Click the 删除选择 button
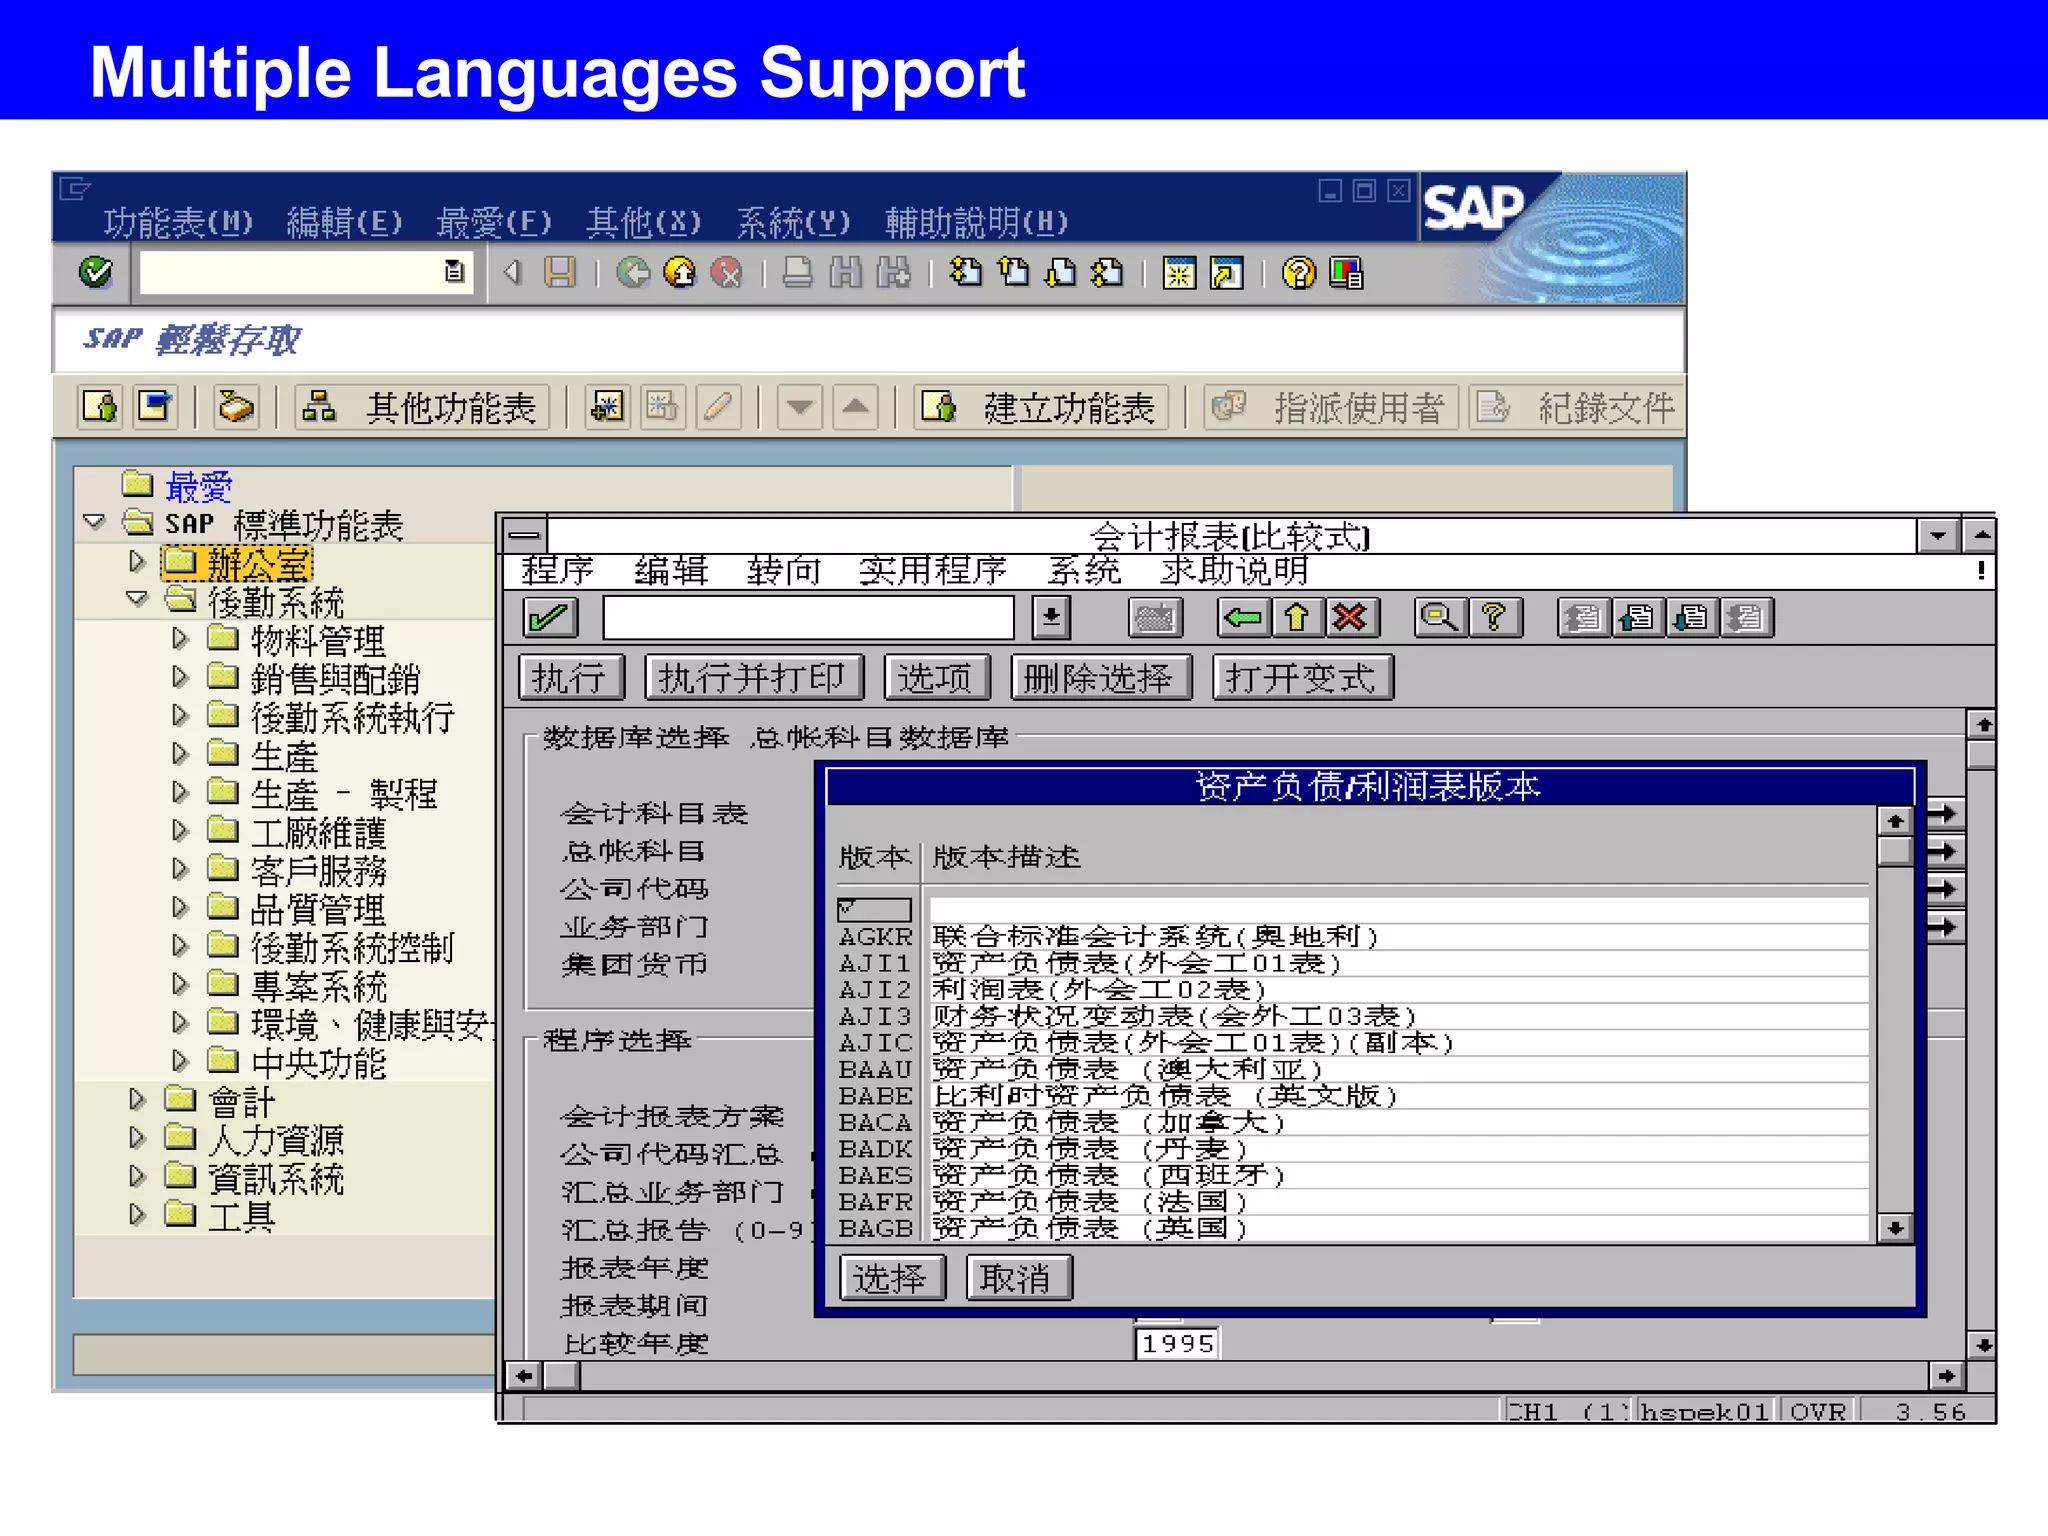This screenshot has height=1536, width=2048. pyautogui.click(x=1100, y=678)
